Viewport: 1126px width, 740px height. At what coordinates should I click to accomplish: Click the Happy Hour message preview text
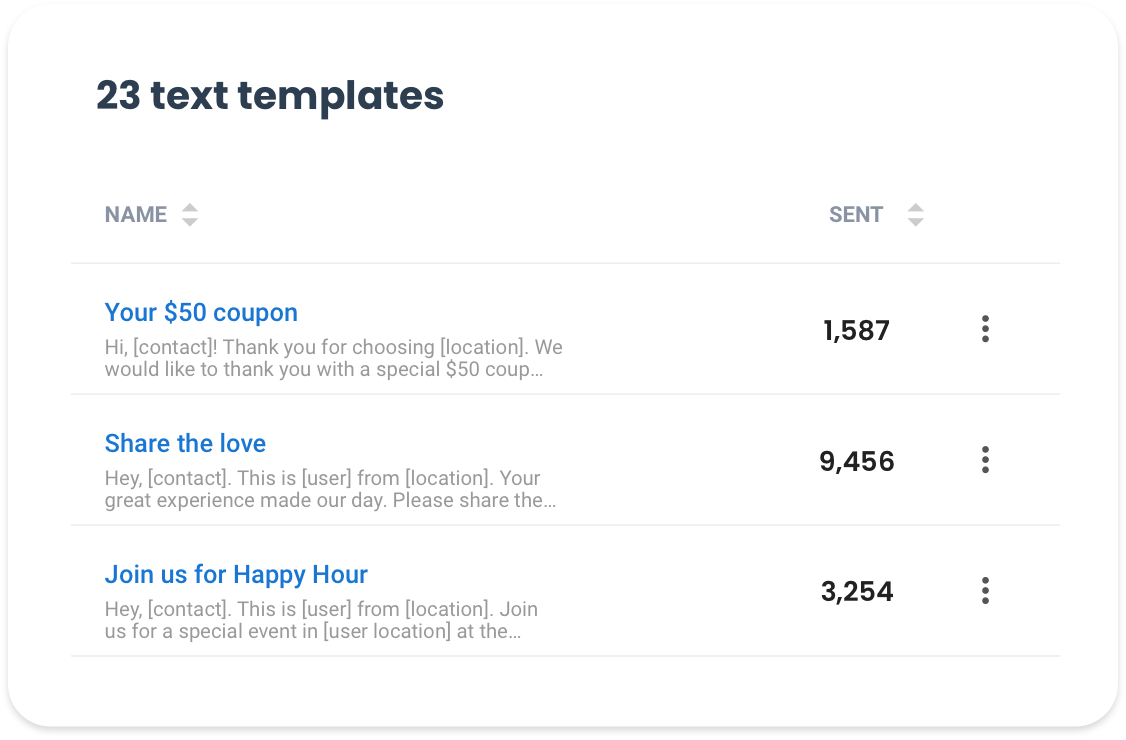coord(321,620)
